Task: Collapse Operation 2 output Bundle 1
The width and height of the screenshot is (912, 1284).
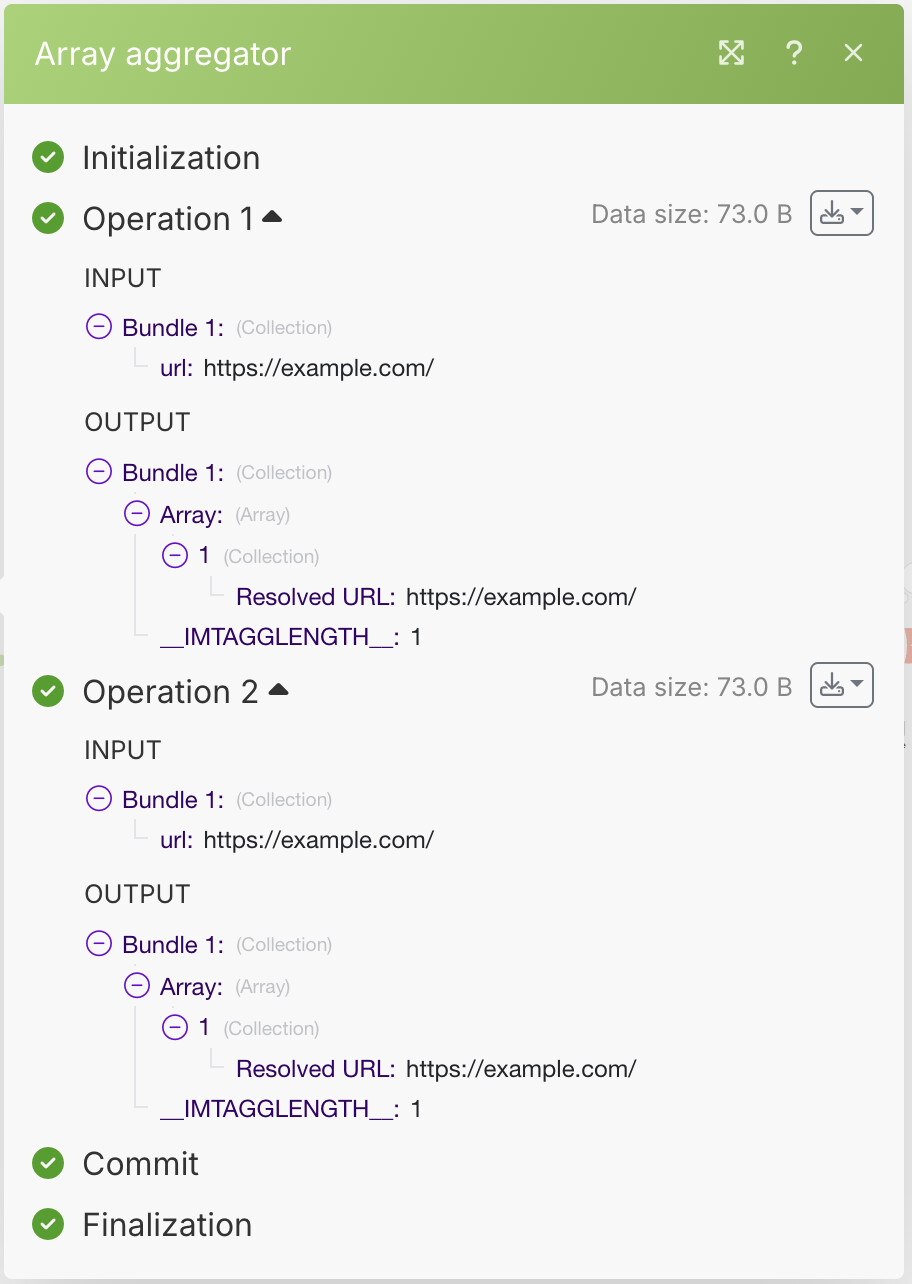Action: pyautogui.click(x=99, y=944)
